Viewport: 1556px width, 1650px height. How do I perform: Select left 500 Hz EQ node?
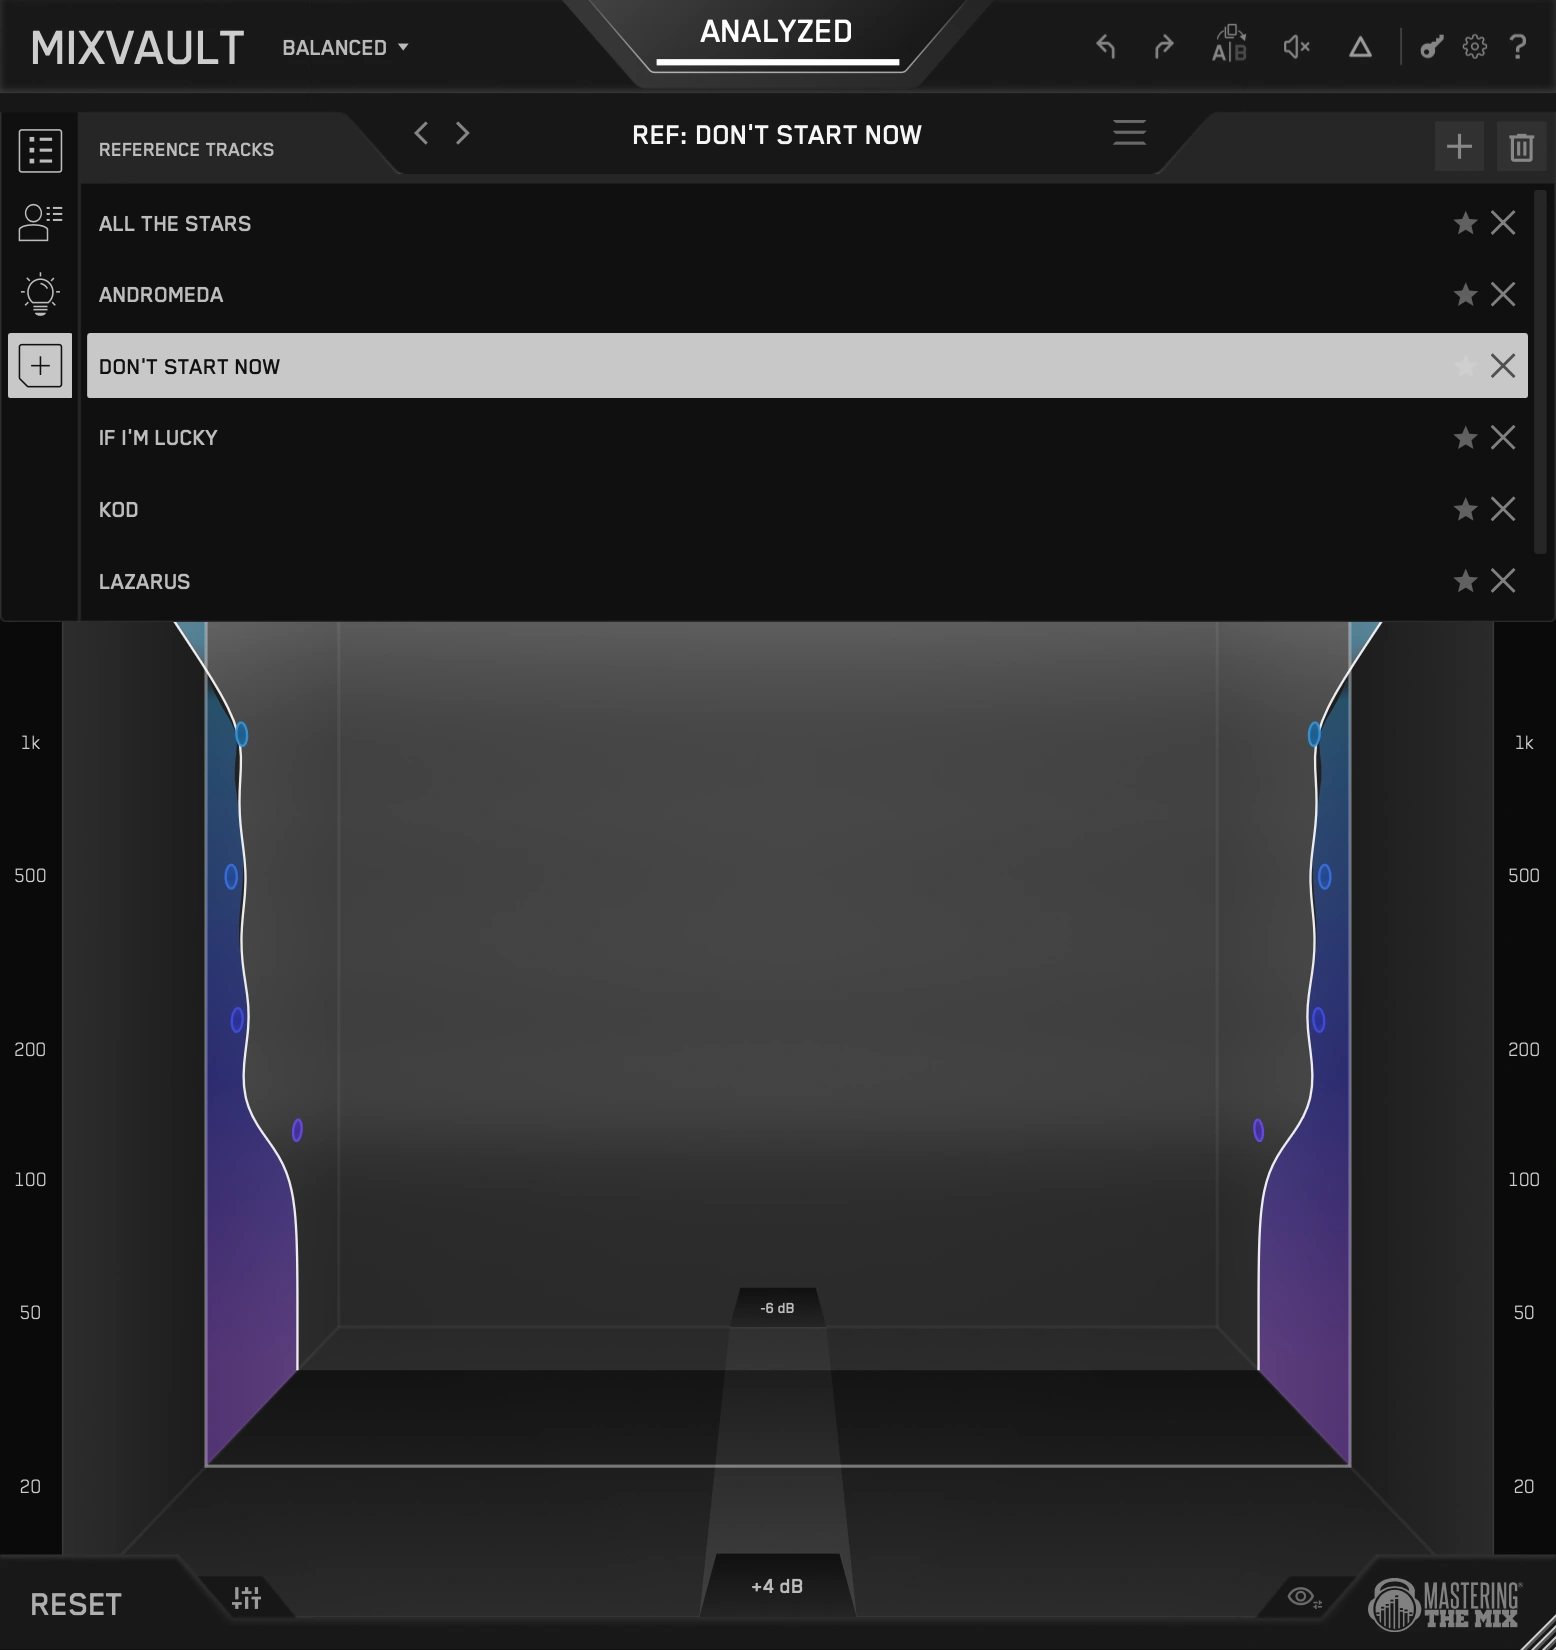pos(231,877)
